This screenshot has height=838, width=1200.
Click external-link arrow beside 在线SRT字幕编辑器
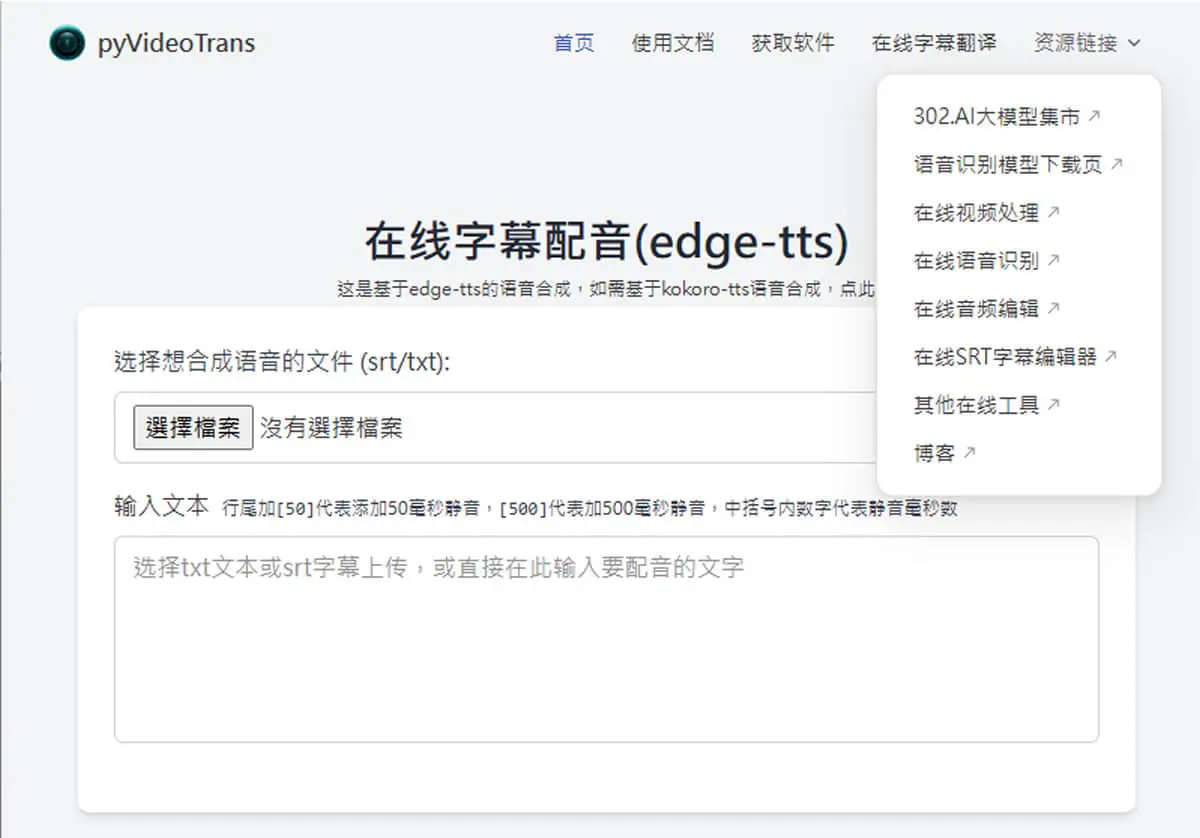1111,356
